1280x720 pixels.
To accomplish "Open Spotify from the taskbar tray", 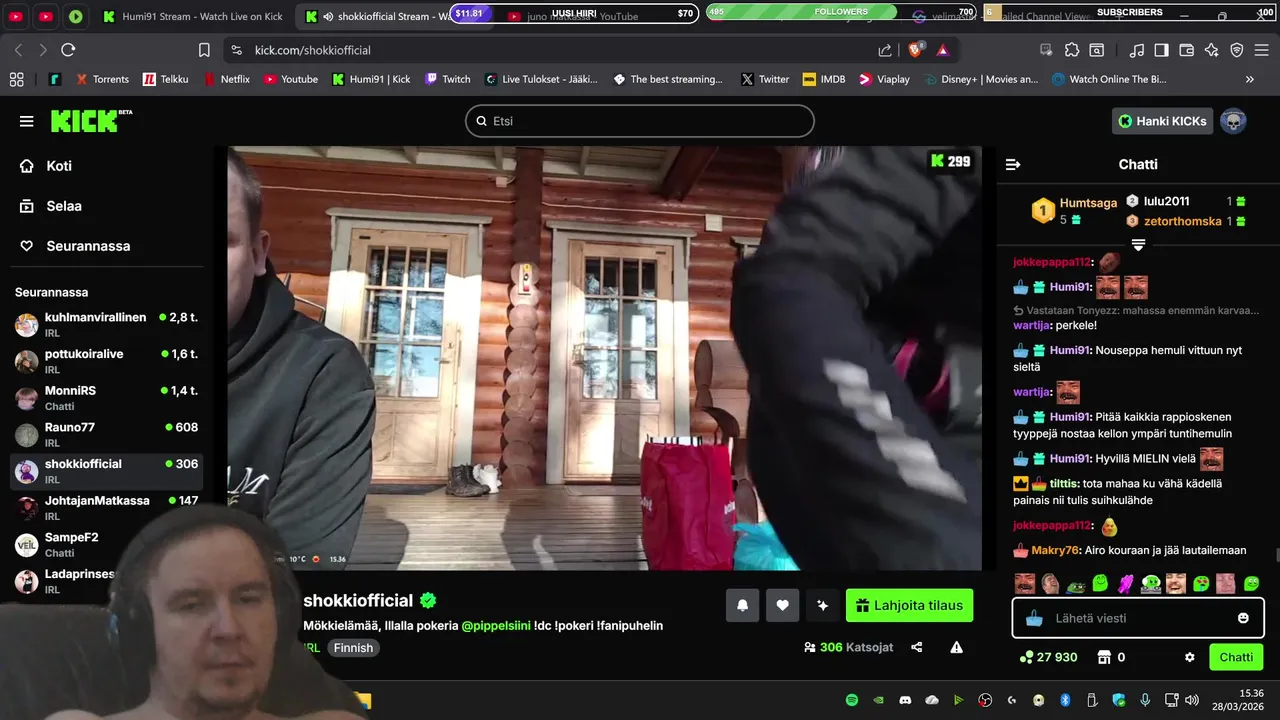I will click(852, 700).
